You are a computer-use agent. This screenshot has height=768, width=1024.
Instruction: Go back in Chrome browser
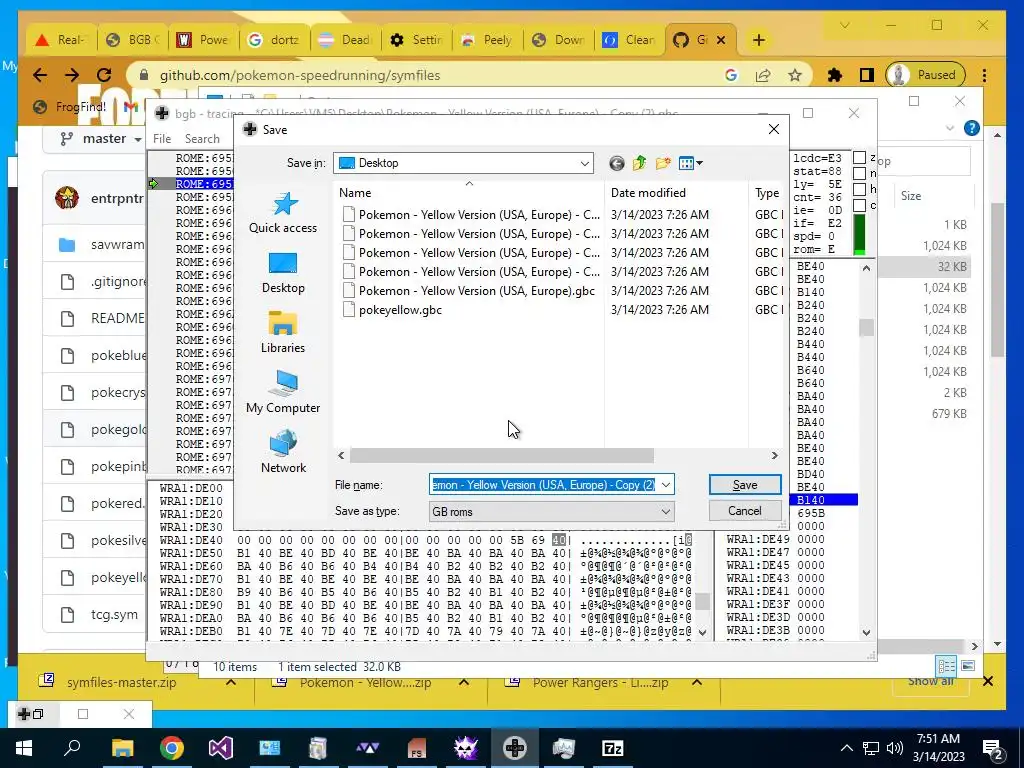pyautogui.click(x=40, y=75)
